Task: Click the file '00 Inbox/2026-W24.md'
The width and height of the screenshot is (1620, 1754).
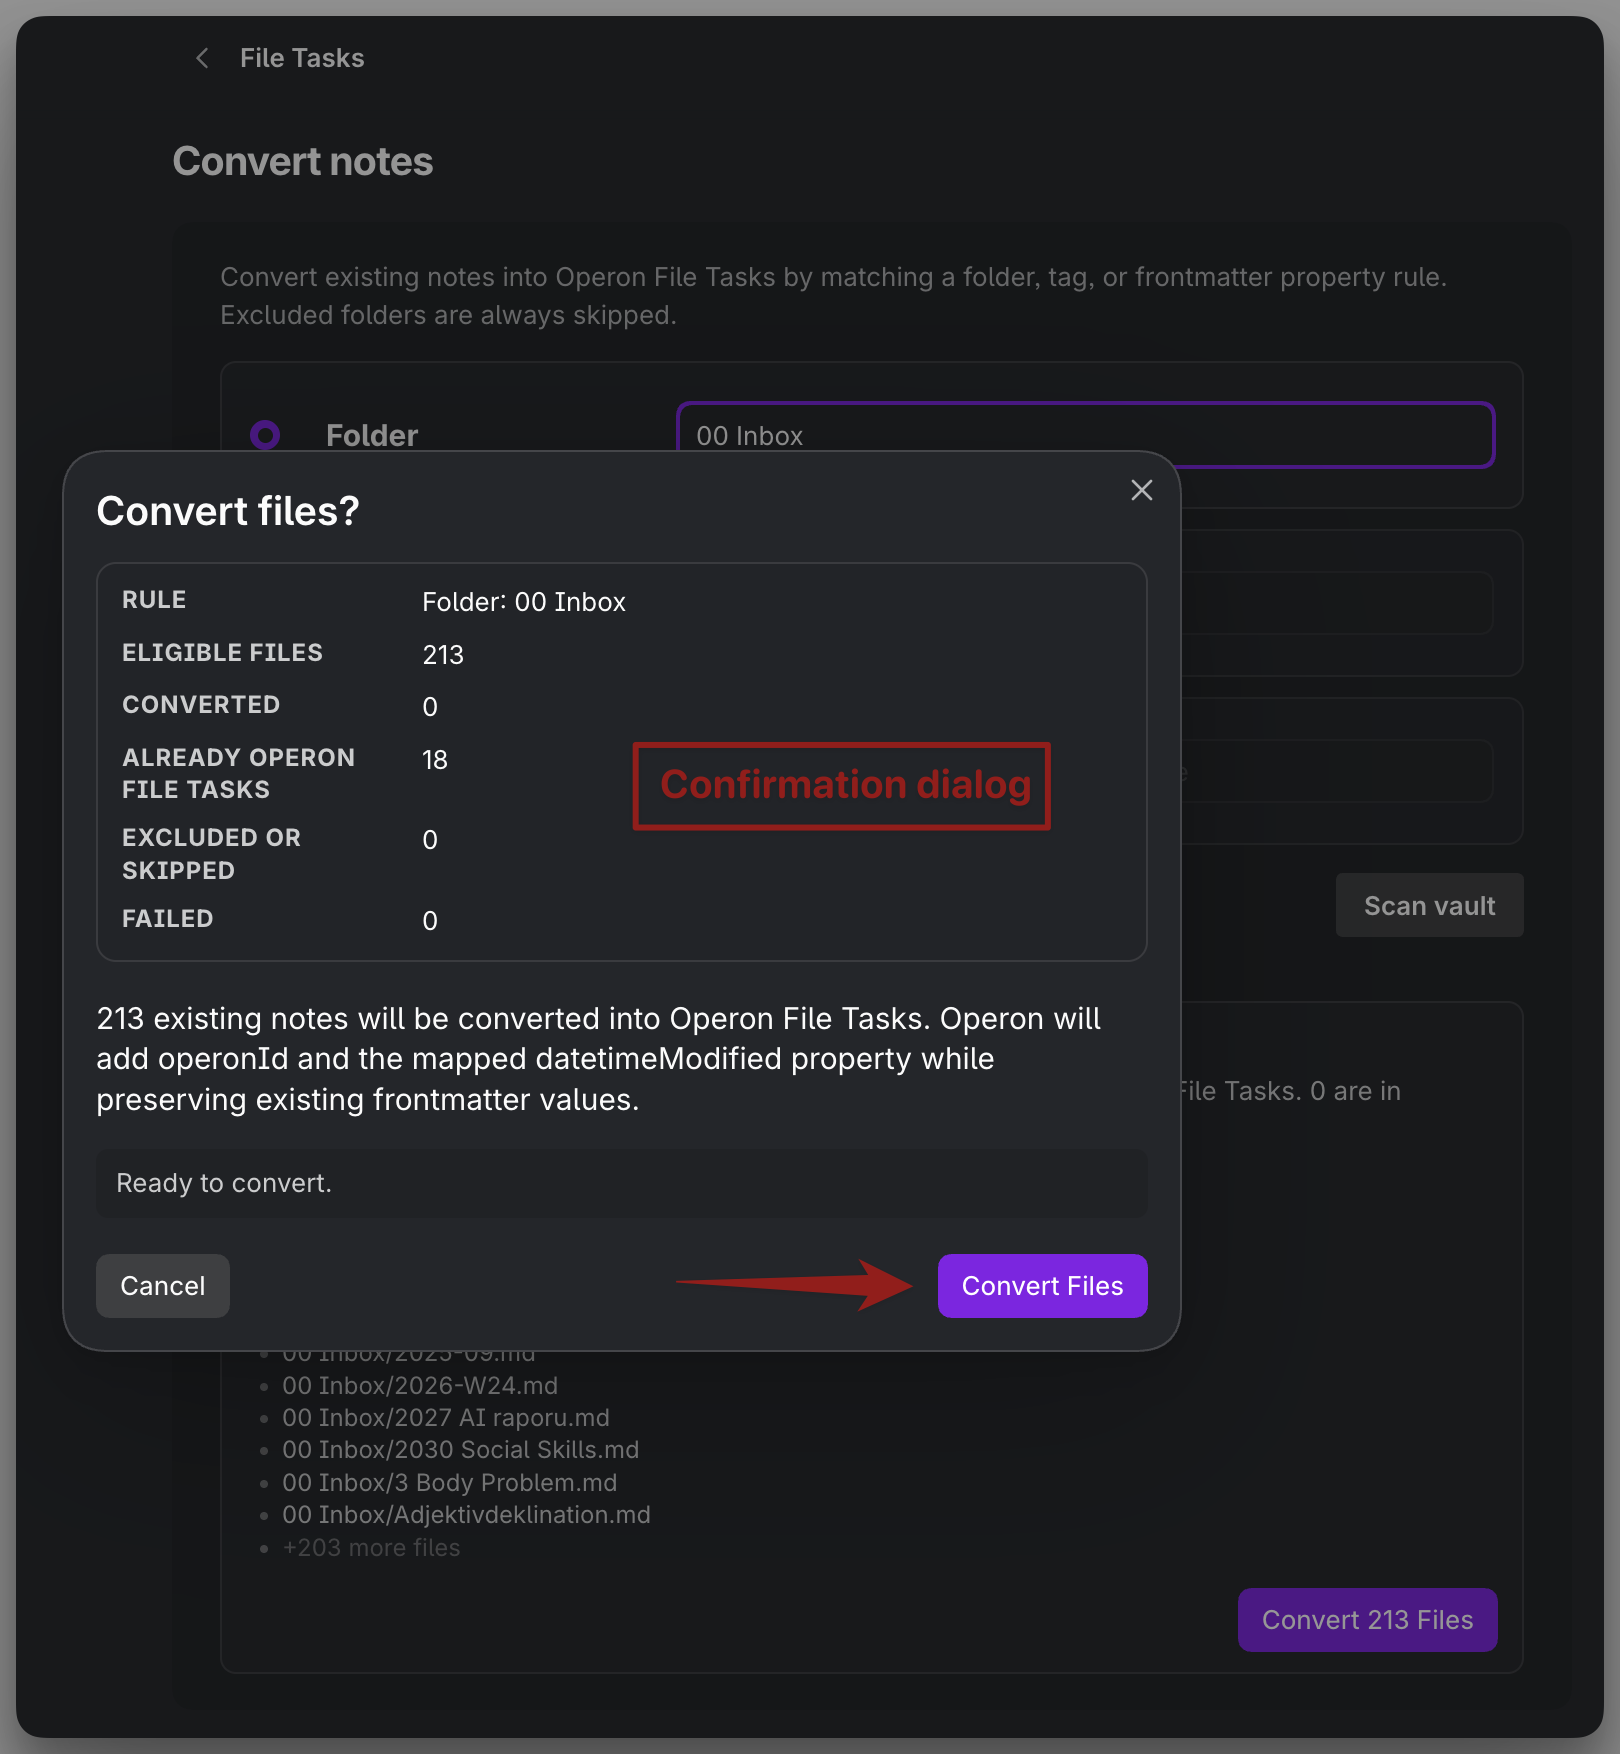Action: [x=420, y=1386]
